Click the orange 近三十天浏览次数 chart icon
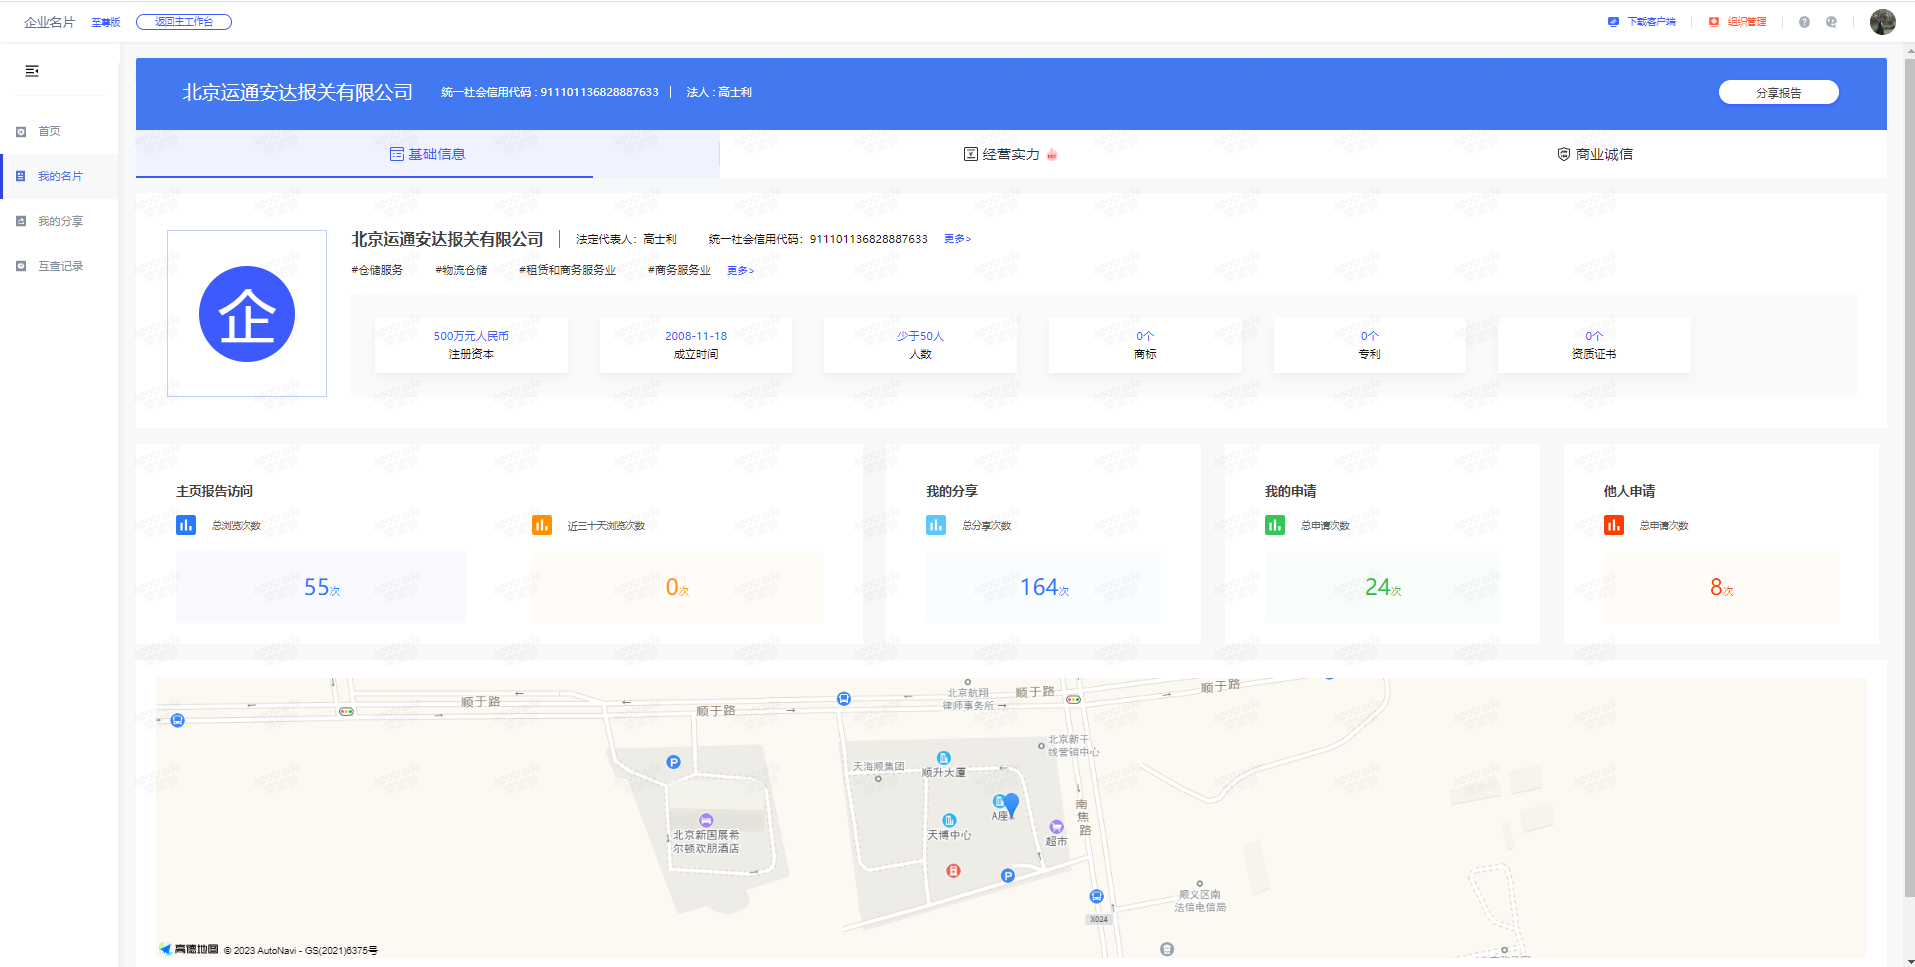Image resolution: width=1915 pixels, height=967 pixels. [542, 525]
